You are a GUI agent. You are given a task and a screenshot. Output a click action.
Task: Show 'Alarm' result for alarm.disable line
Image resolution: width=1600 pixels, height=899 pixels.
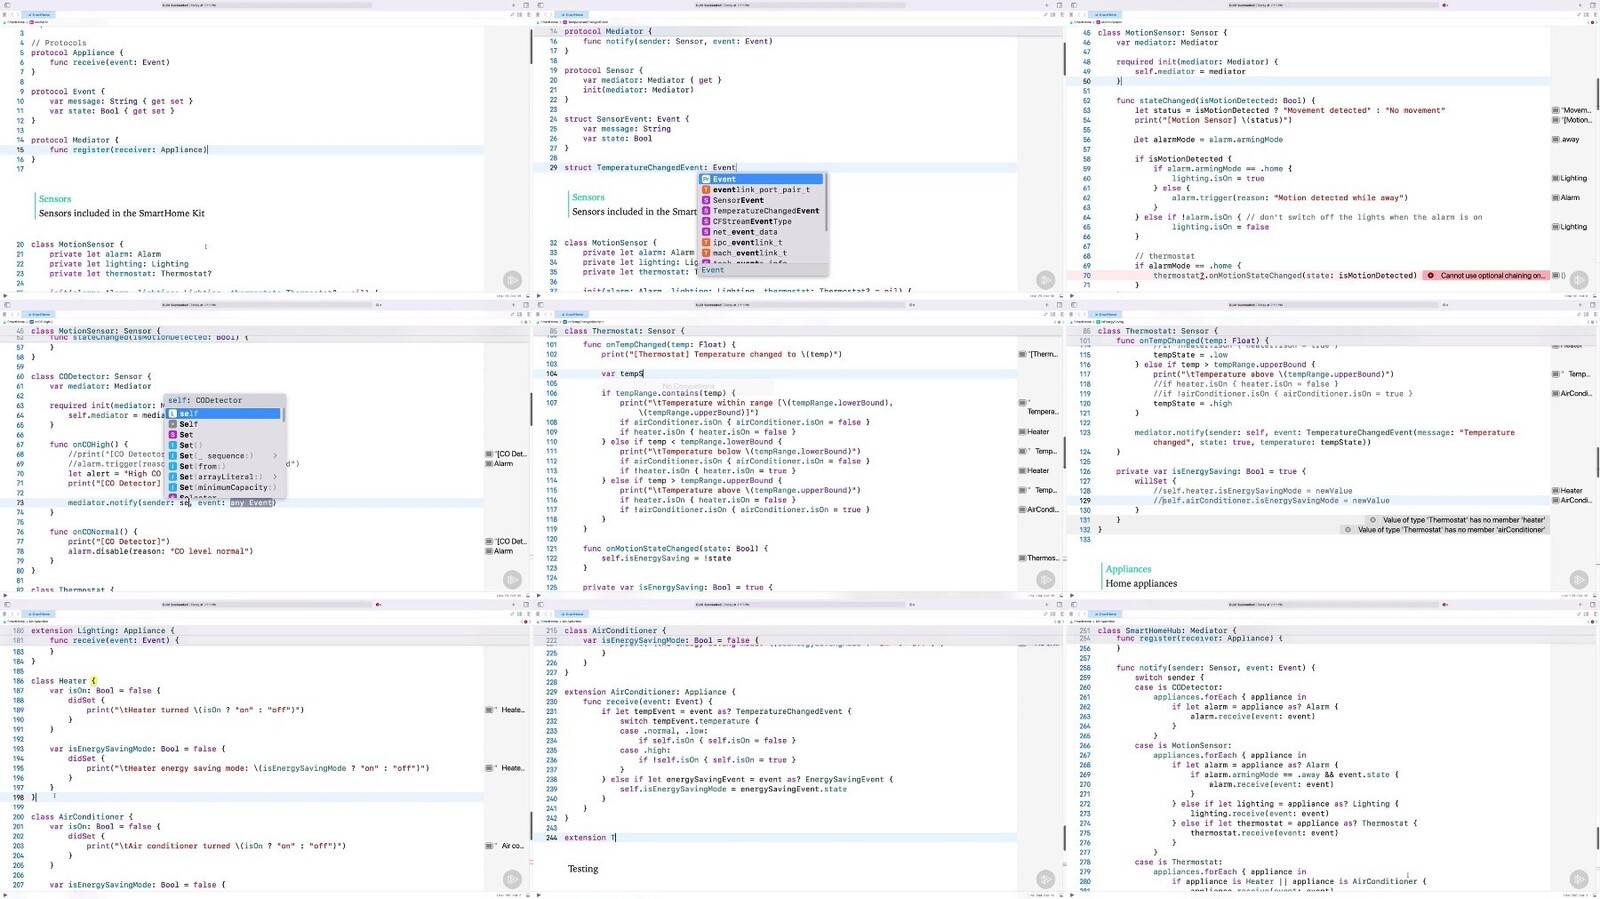click(x=500, y=551)
